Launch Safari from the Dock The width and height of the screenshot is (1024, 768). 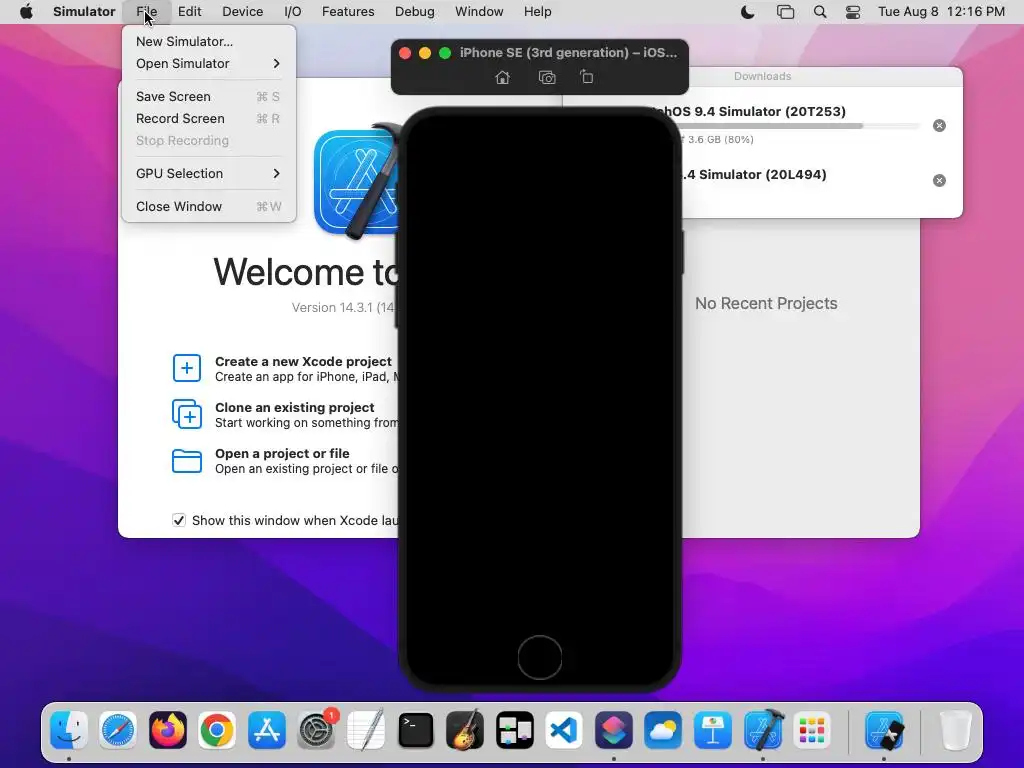(x=118, y=729)
